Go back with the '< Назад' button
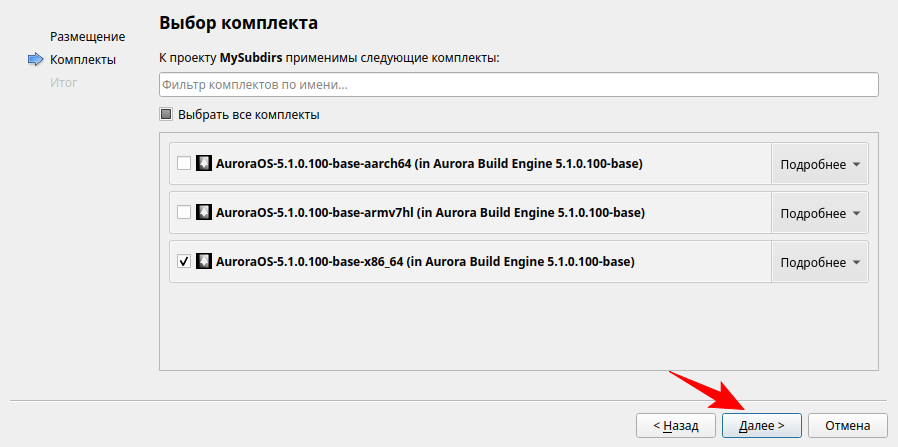 pos(676,425)
